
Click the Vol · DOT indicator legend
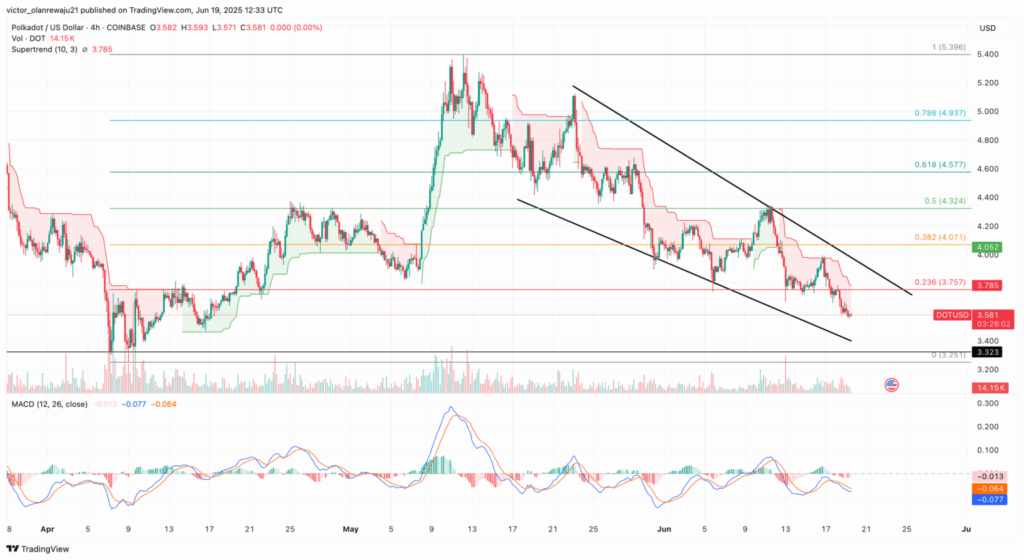point(29,39)
